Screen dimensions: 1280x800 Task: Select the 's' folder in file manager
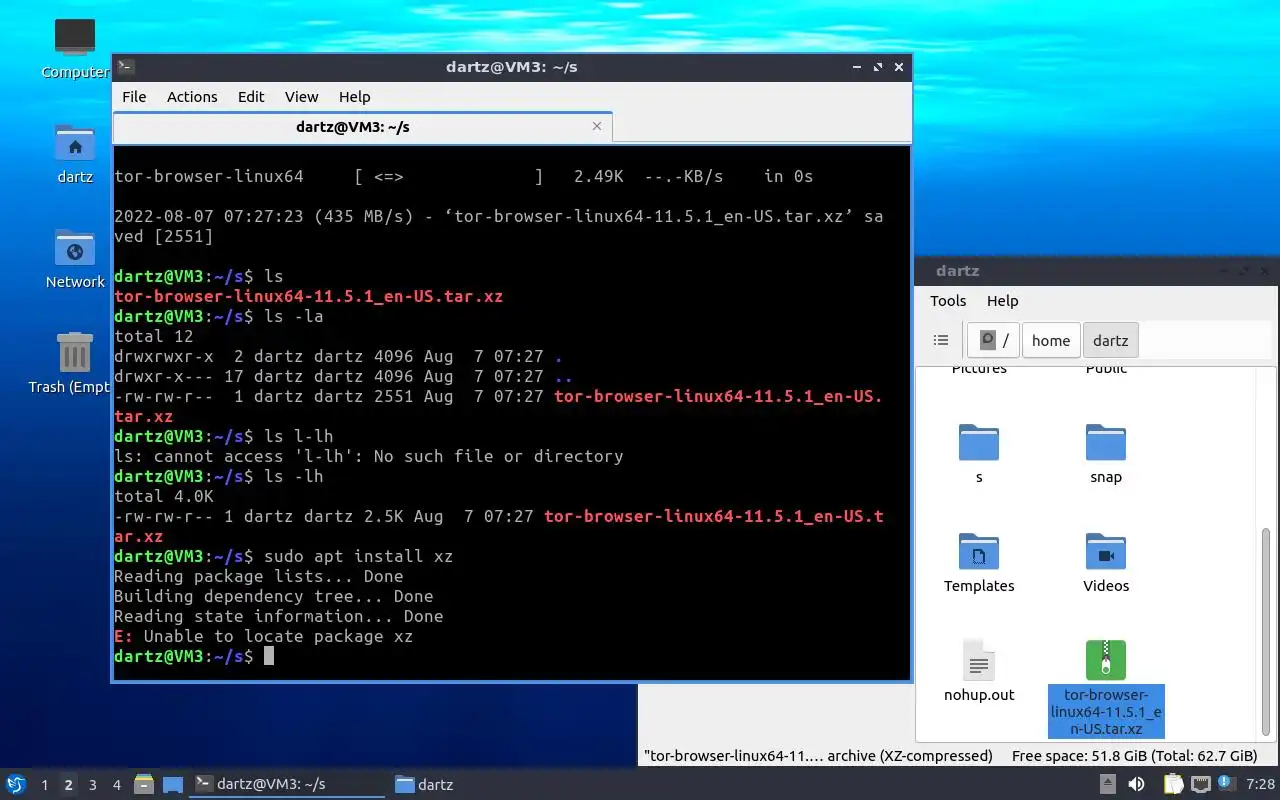[x=979, y=454]
